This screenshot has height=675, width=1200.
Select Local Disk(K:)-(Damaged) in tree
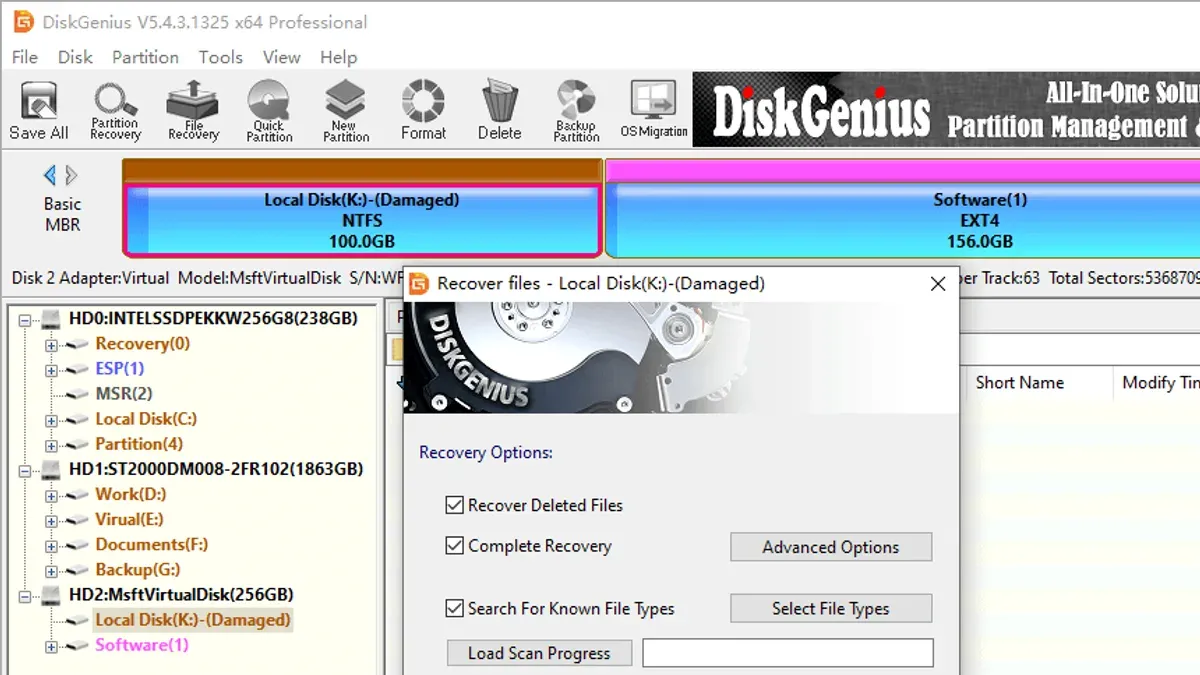192,620
